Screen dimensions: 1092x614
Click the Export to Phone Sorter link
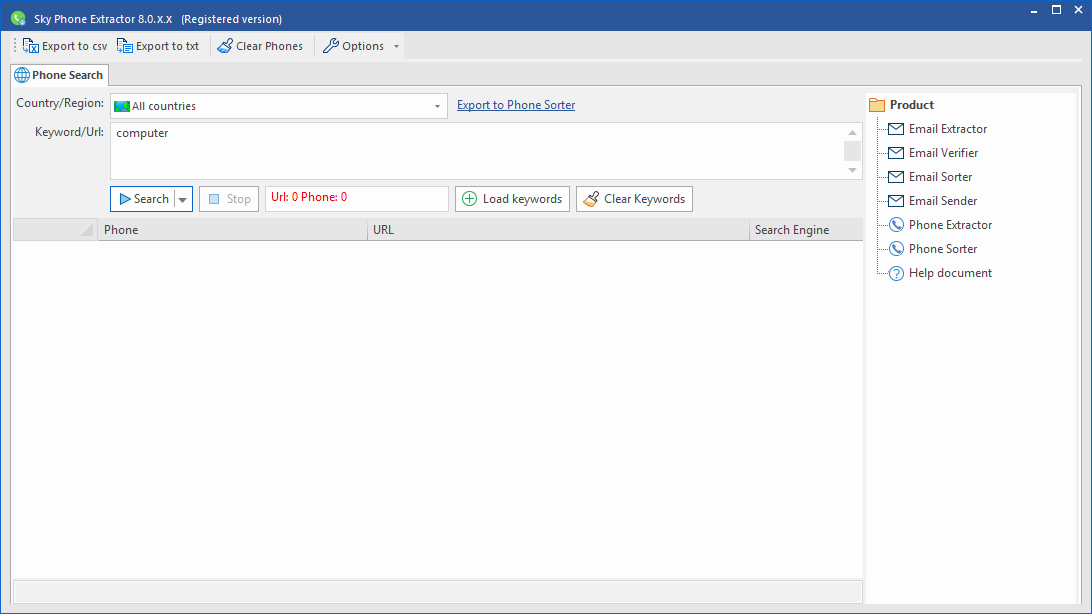tap(516, 105)
